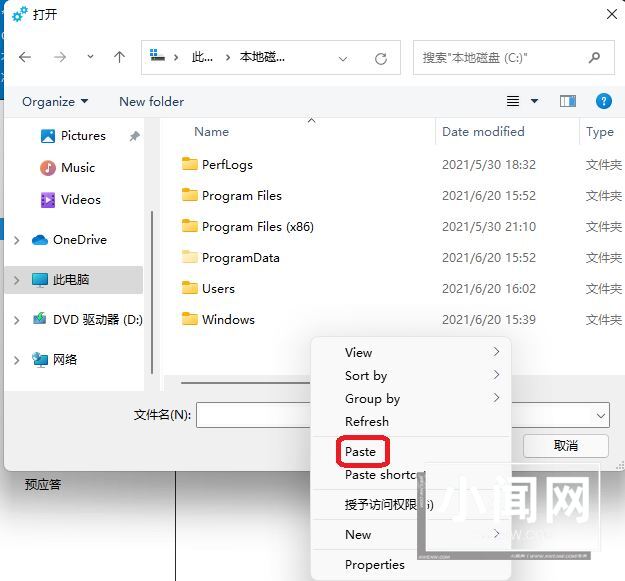Click the date 2021/5/30 18:32
The image size is (625, 581).
click(489, 165)
